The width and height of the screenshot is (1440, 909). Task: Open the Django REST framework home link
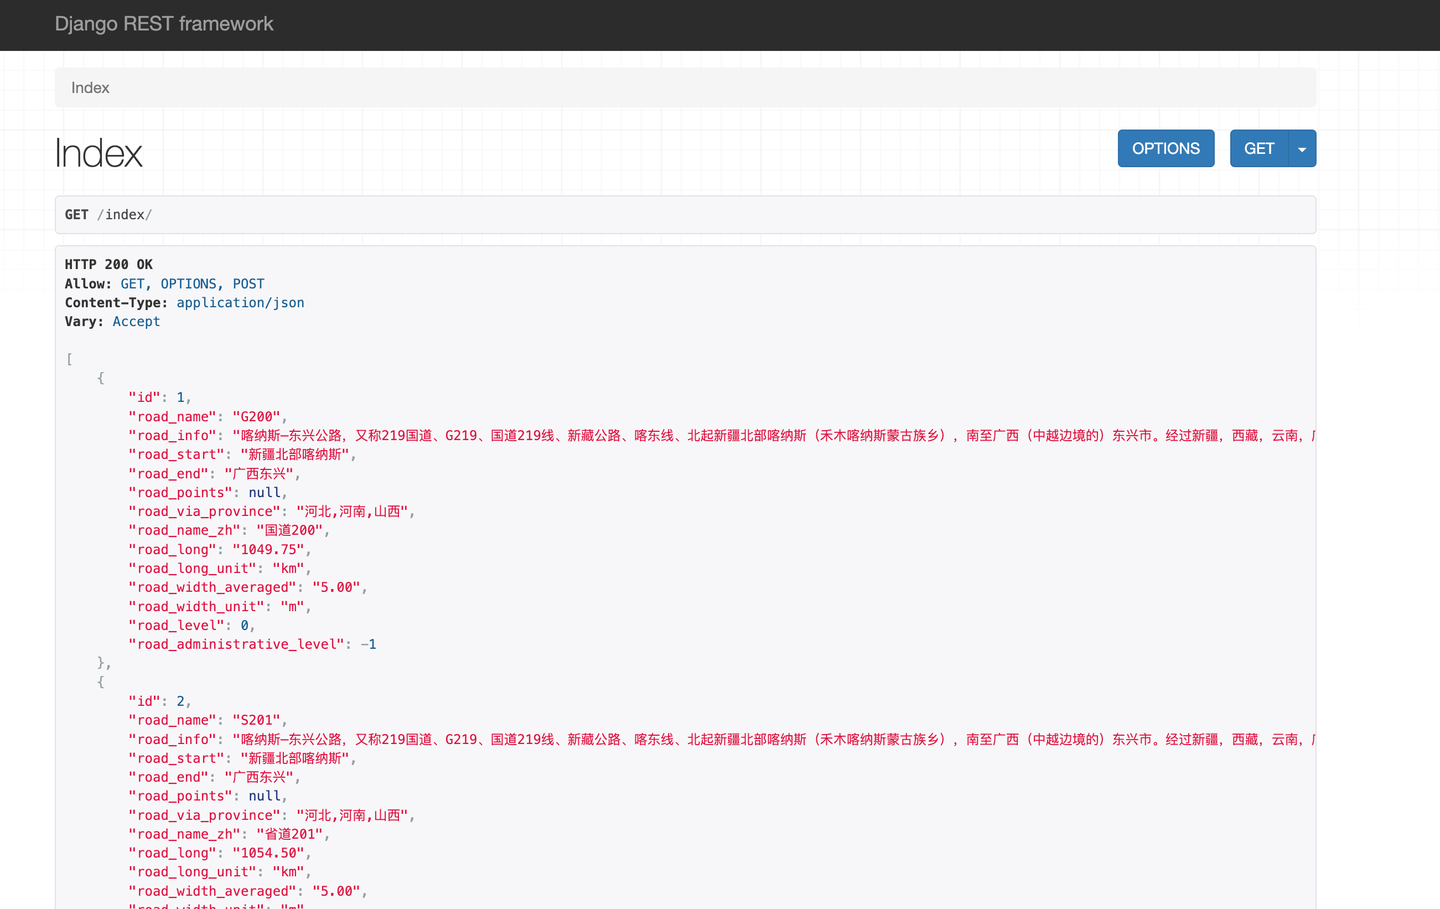click(x=164, y=23)
